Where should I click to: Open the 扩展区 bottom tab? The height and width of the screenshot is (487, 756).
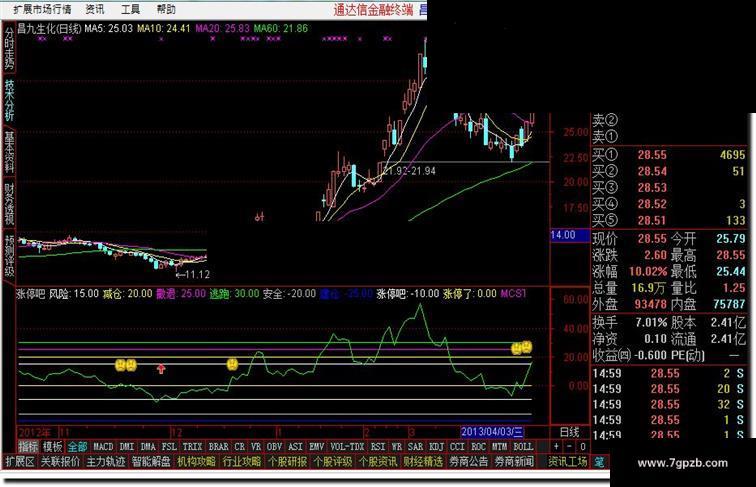20,461
